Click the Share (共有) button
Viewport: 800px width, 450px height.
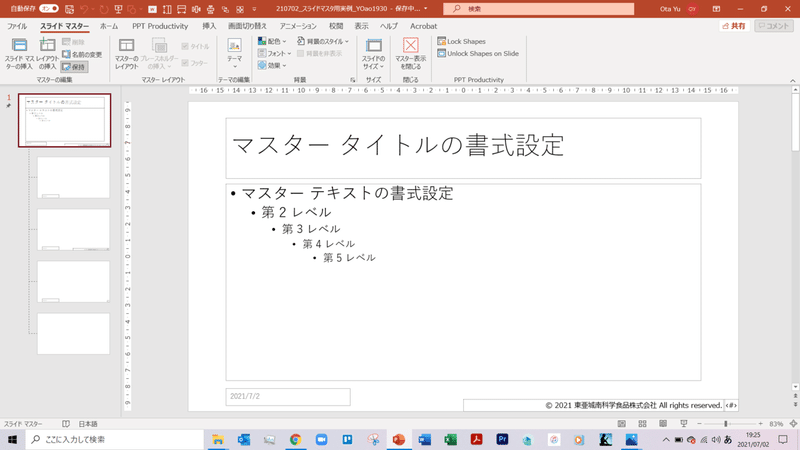pos(734,26)
